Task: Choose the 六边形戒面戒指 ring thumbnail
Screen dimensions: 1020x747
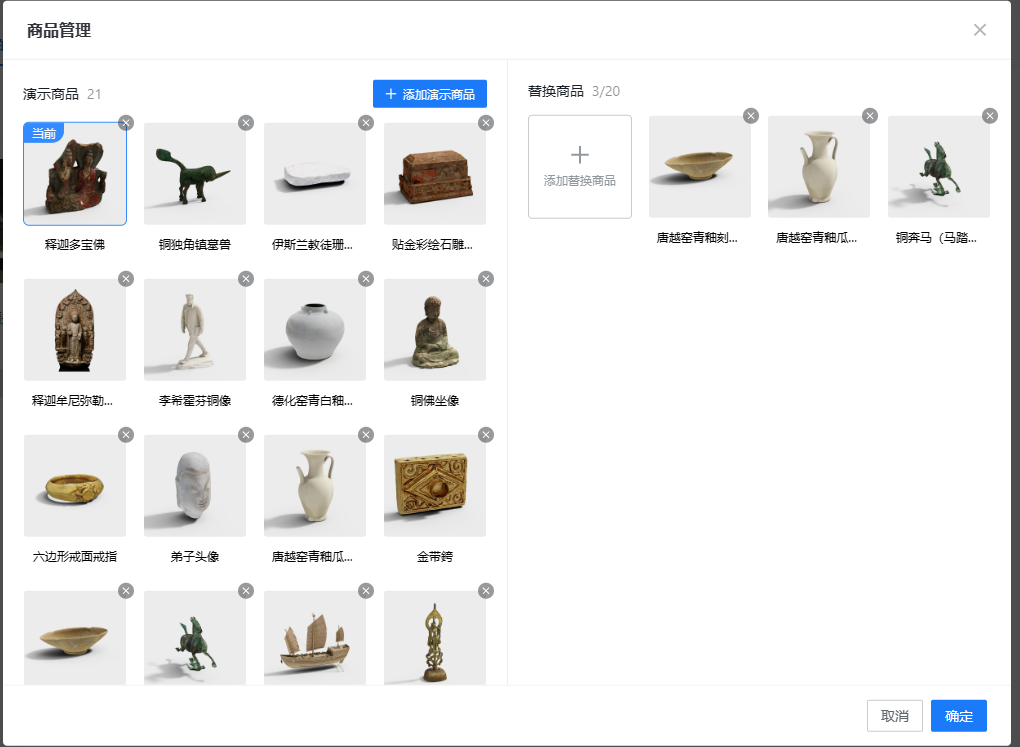Action: click(75, 486)
